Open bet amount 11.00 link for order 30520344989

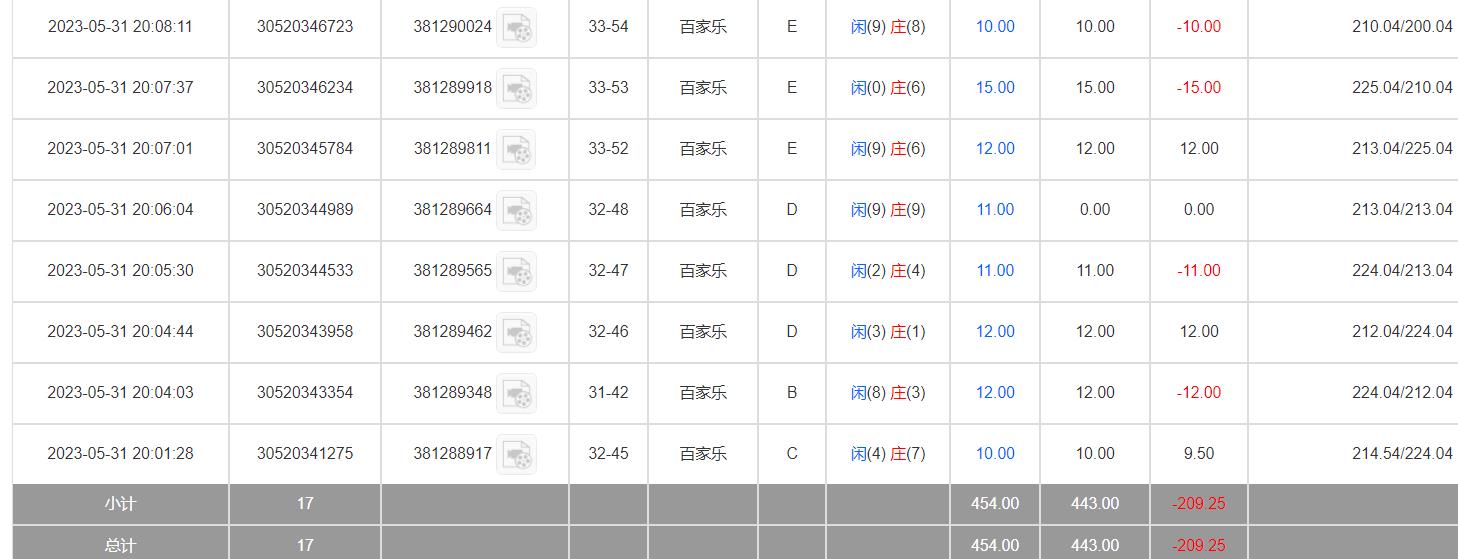tap(995, 210)
